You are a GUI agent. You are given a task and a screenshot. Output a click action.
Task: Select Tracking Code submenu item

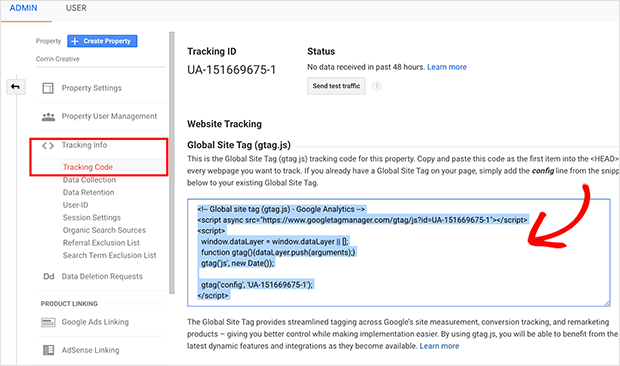point(88,167)
